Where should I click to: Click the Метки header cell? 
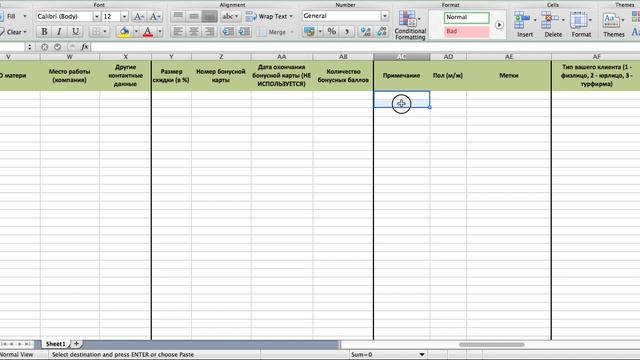[x=509, y=76]
